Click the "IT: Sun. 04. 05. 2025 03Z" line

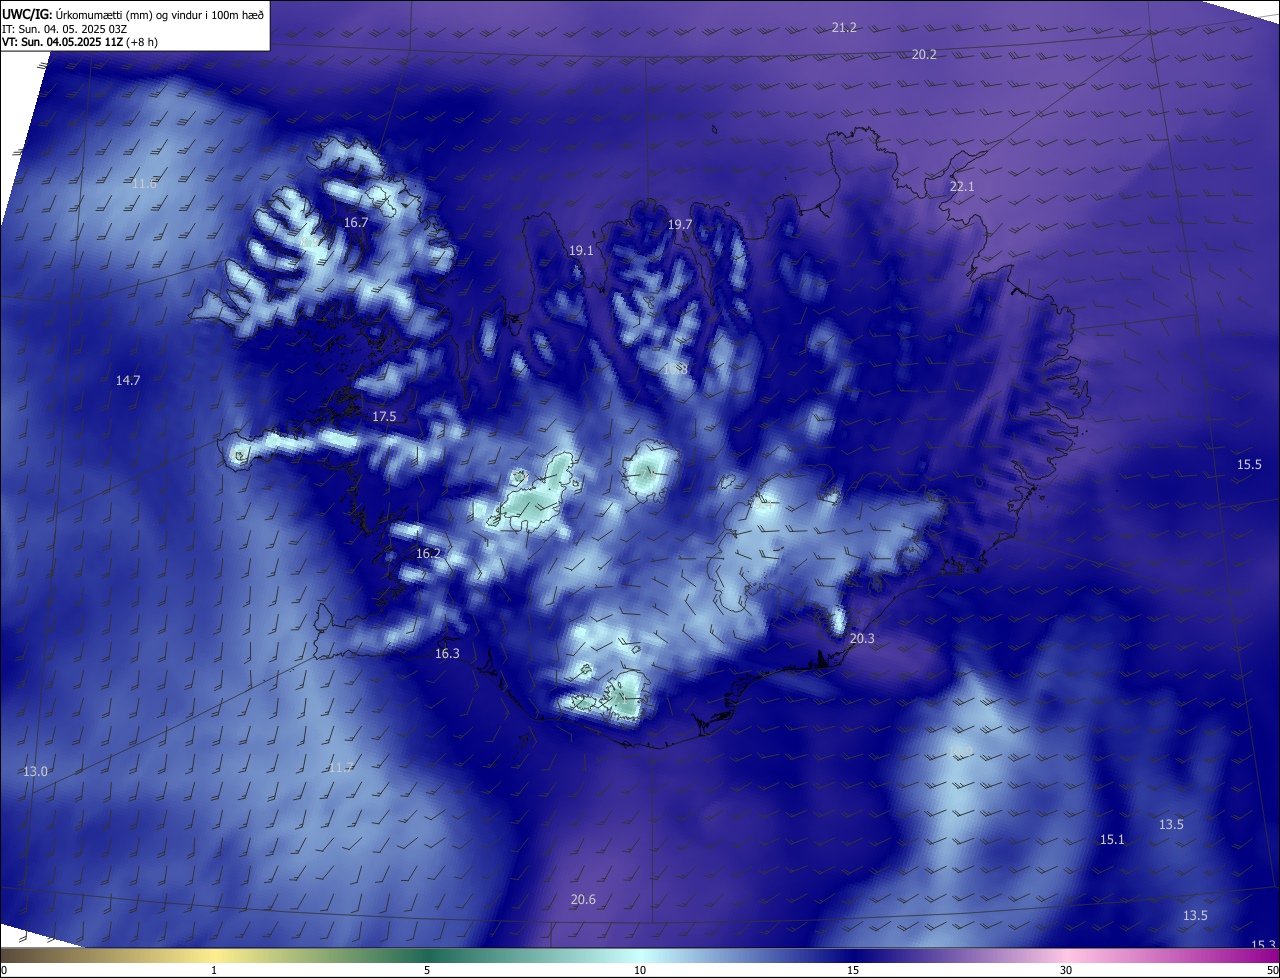[64, 29]
